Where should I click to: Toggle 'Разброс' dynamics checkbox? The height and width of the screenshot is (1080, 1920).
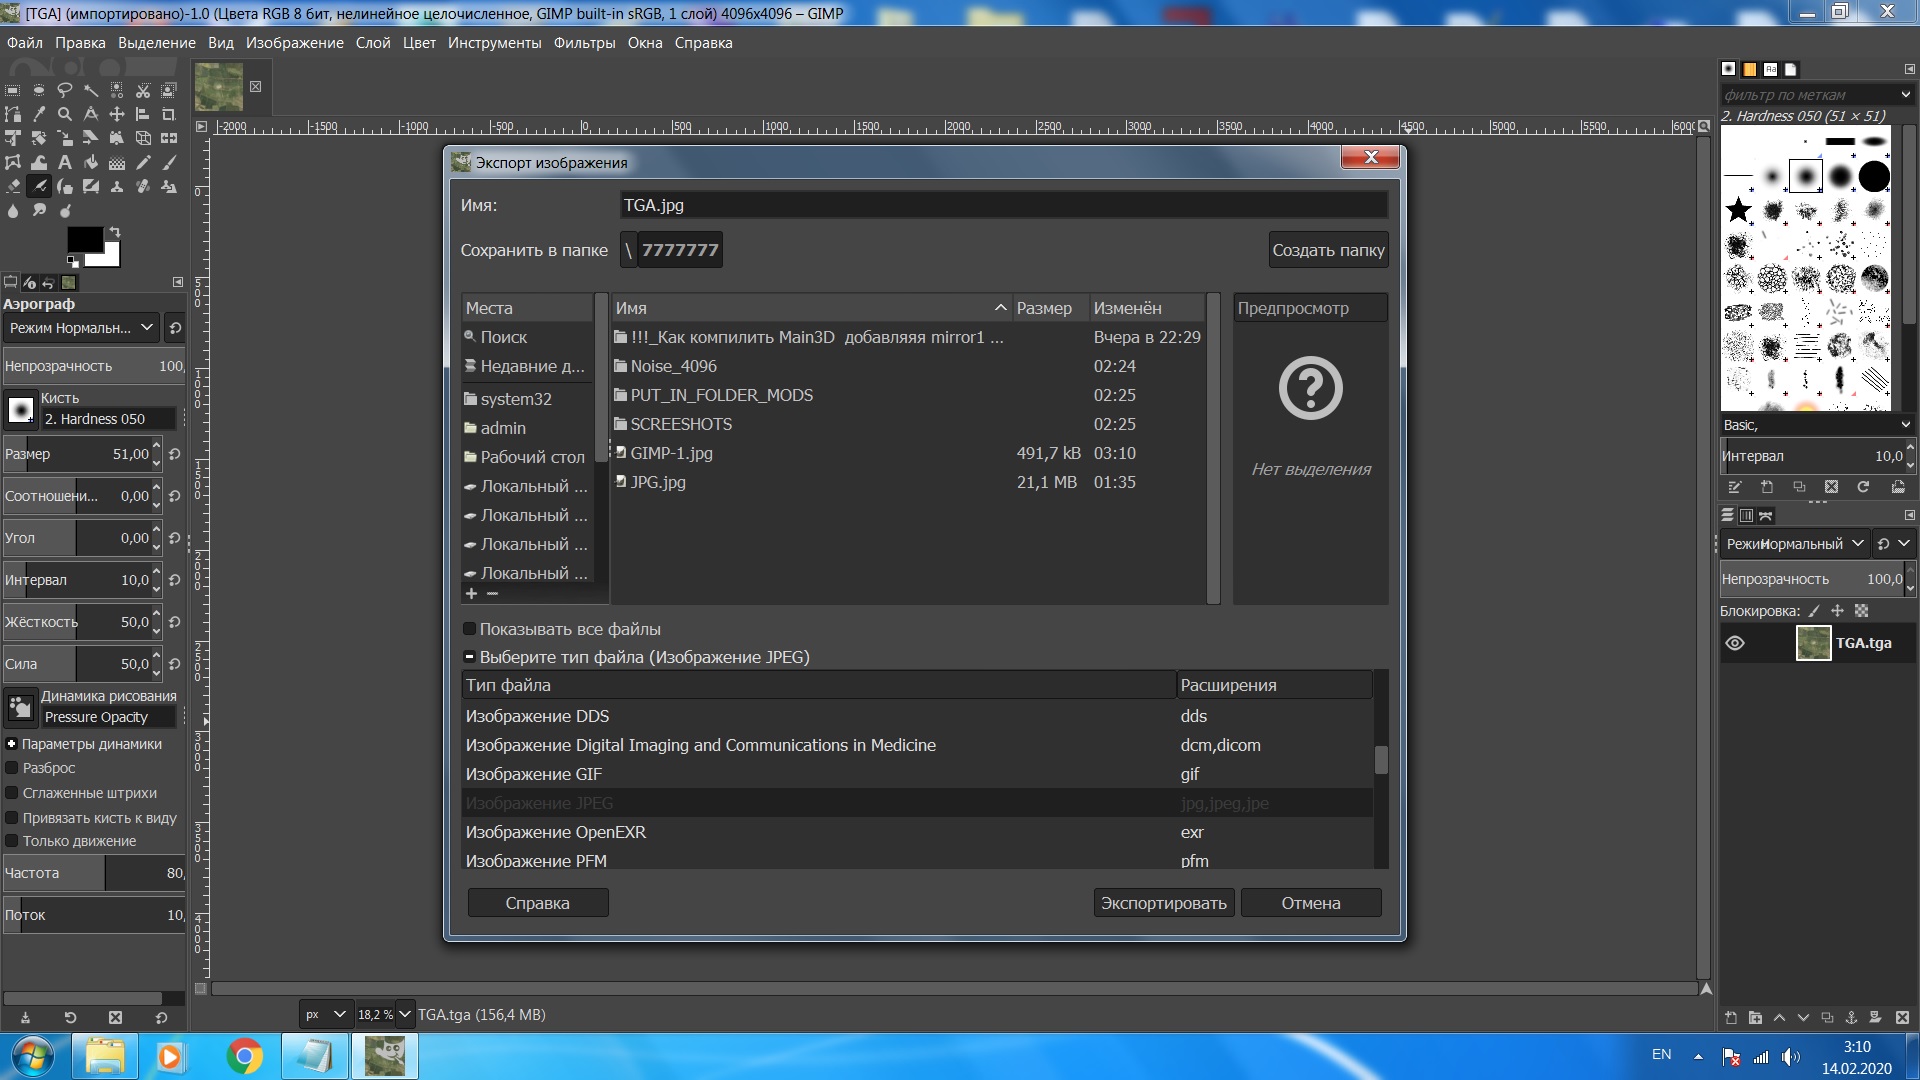click(12, 768)
